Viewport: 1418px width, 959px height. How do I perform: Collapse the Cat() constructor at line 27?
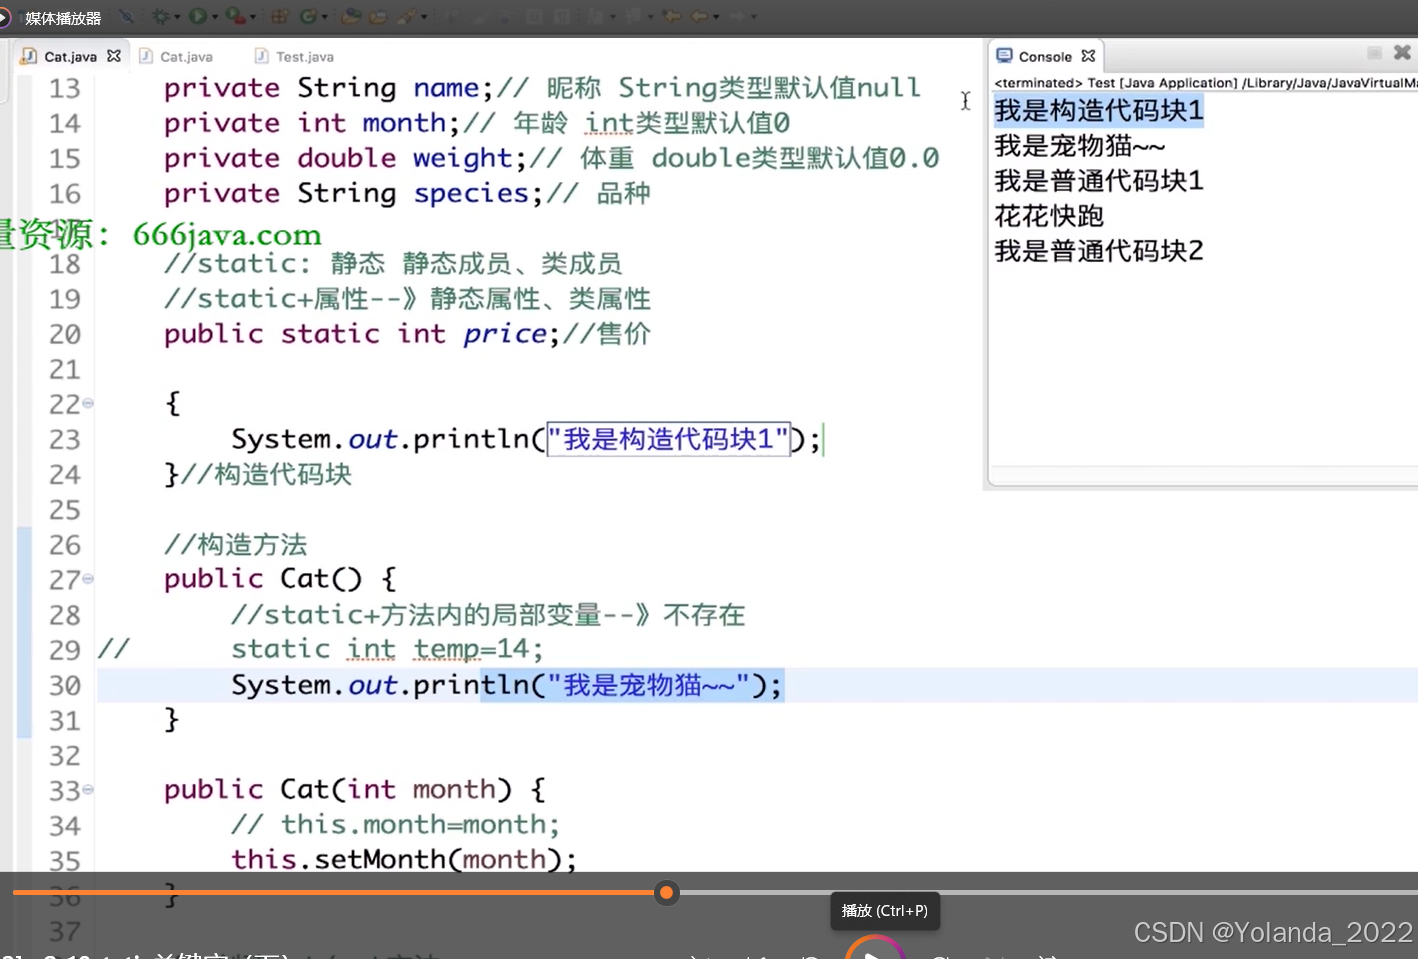88,578
